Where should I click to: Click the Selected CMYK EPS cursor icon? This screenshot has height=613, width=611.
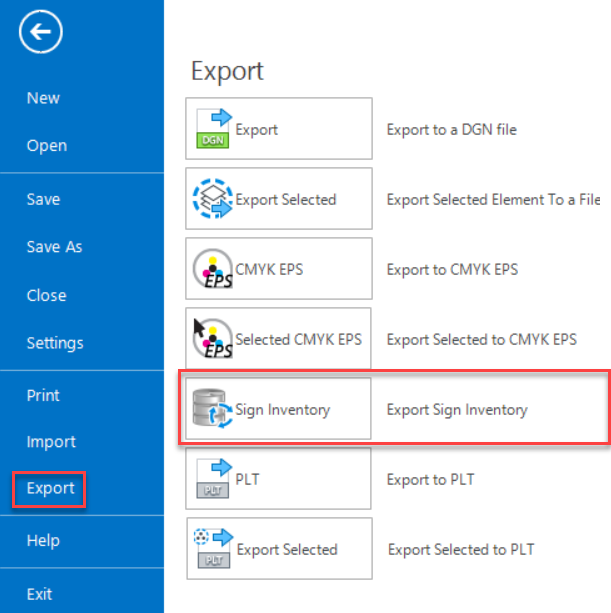(x=213, y=339)
